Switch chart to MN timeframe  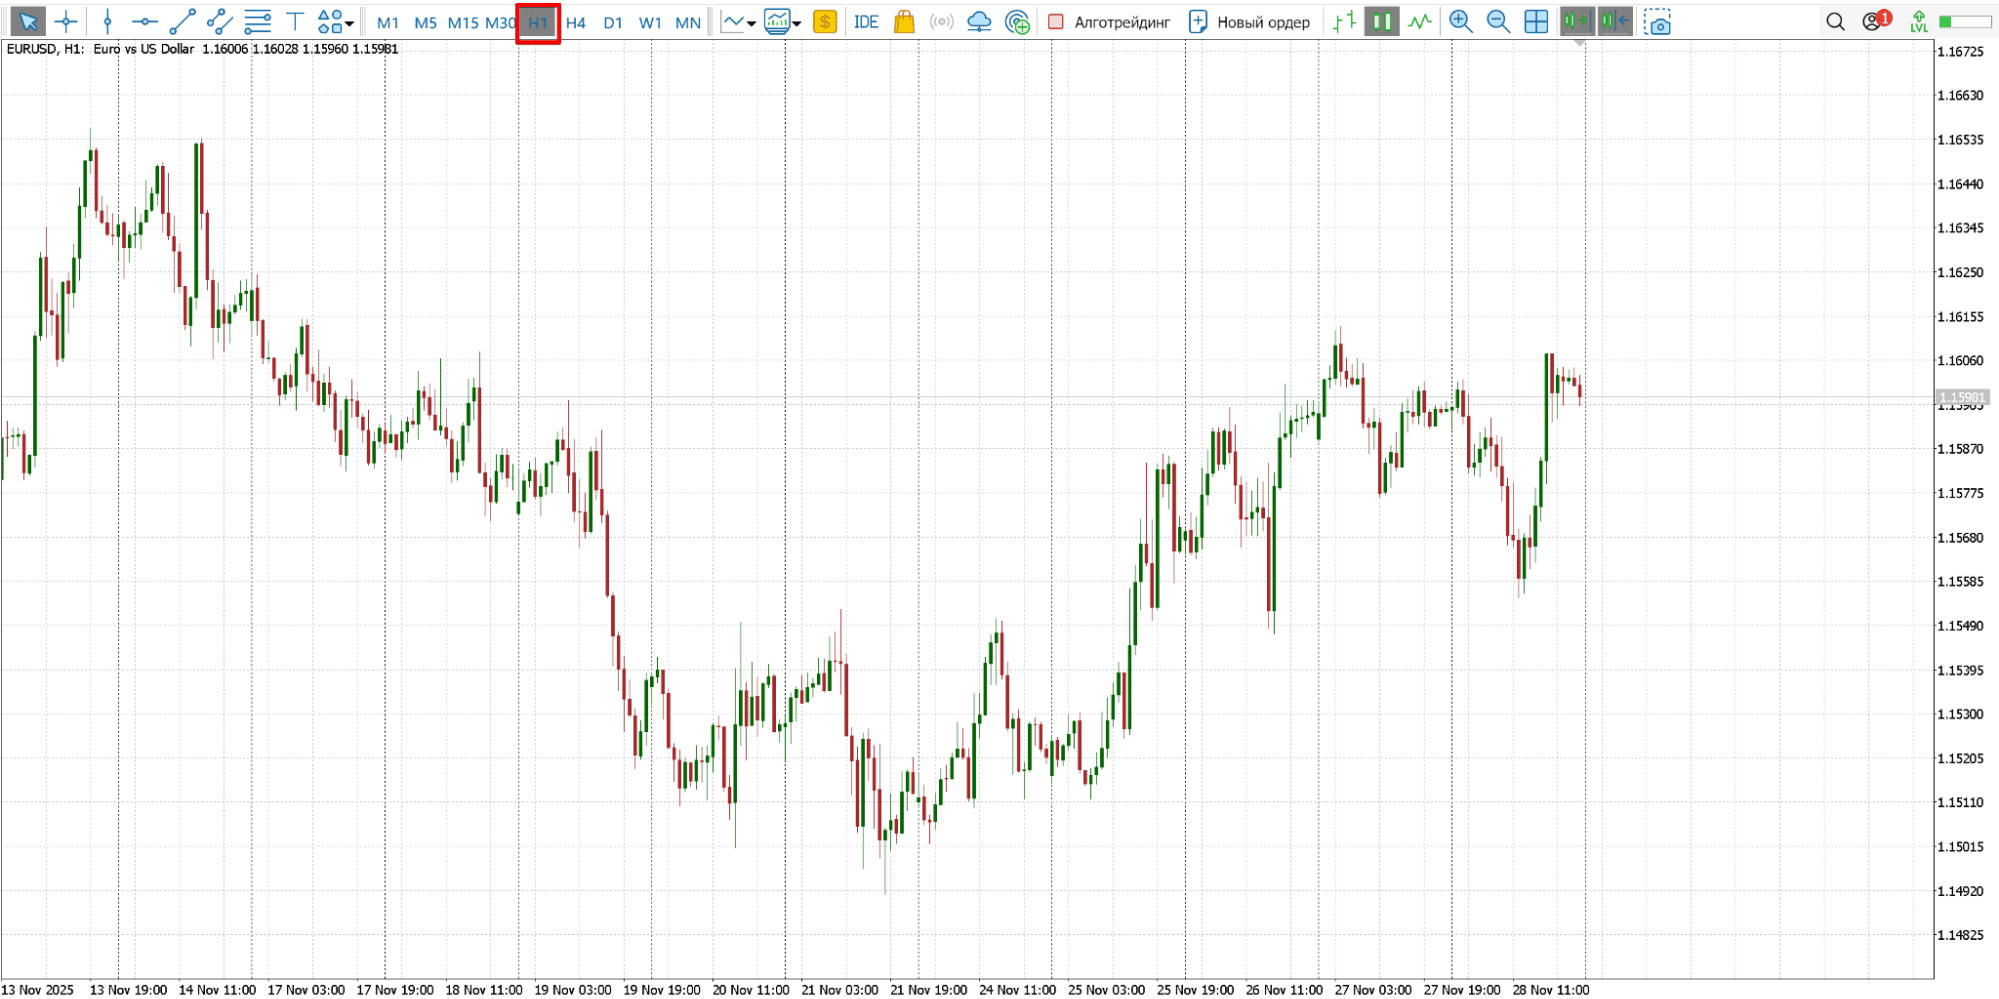point(688,22)
